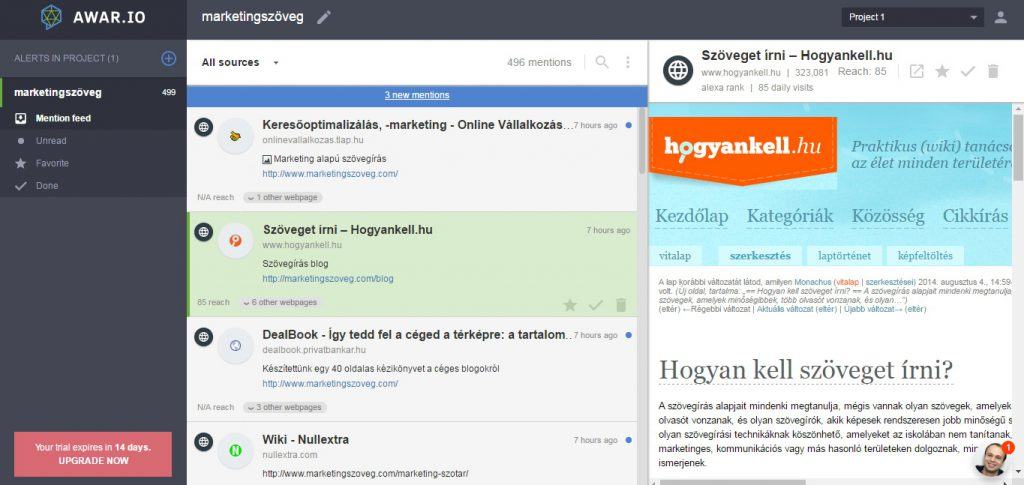This screenshot has height=485, width=1024.
Task: Expand 1 other webpage under Keresőoptimalizálás
Action: (x=283, y=197)
